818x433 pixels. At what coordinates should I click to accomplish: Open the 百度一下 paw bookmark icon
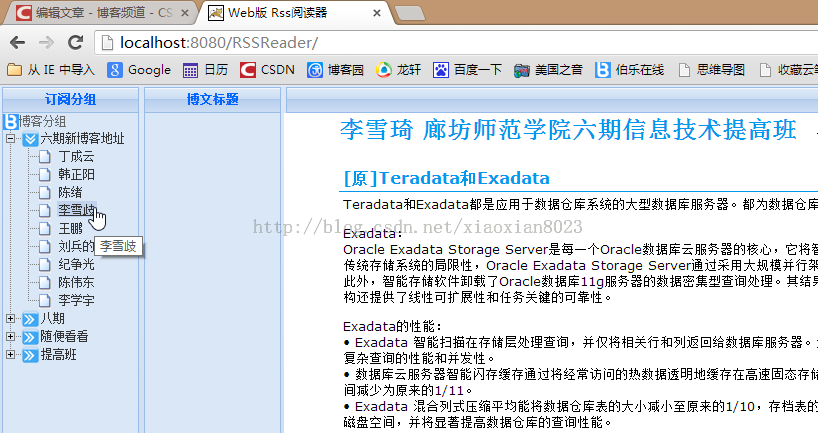coord(440,70)
